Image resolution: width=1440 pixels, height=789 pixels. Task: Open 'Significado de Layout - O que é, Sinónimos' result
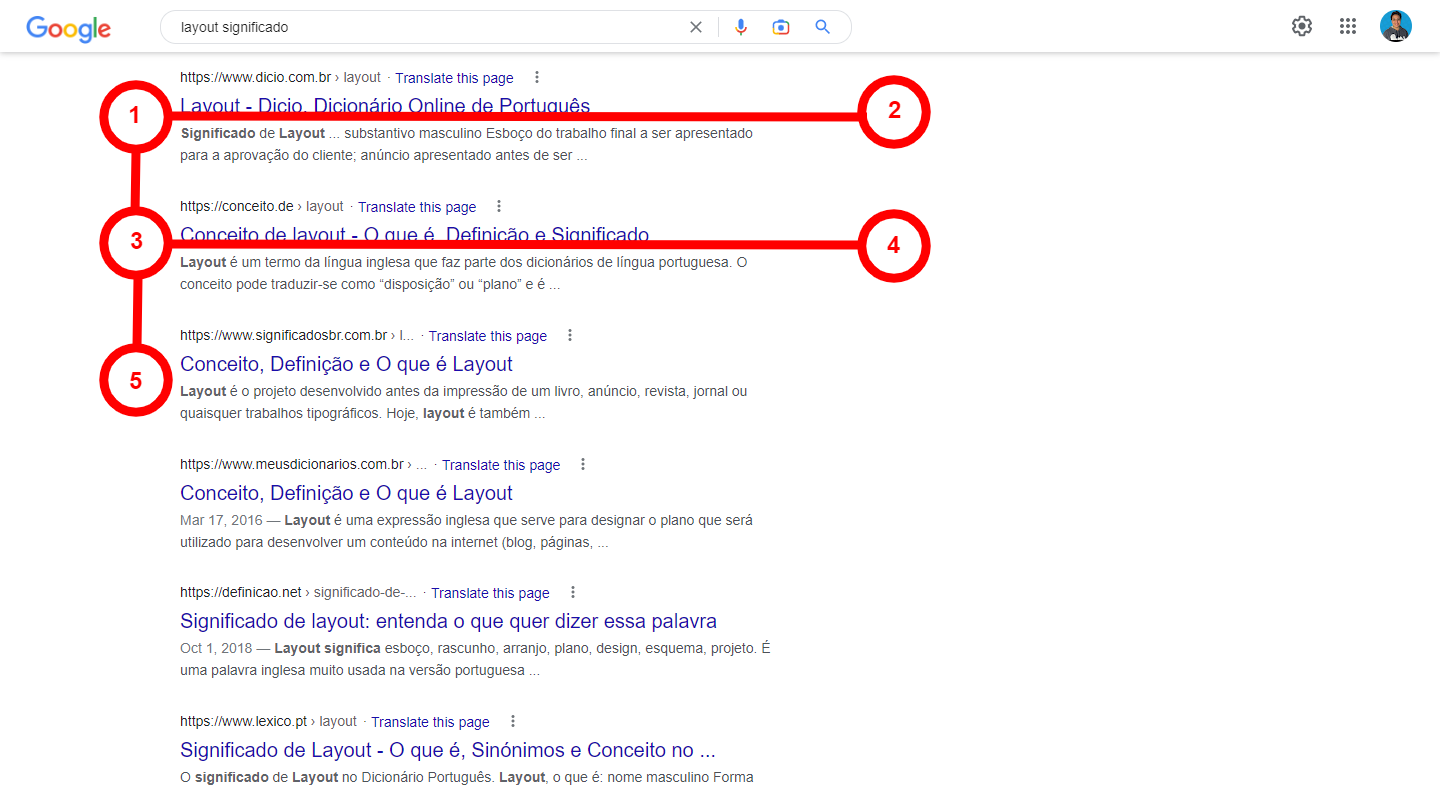(x=448, y=750)
